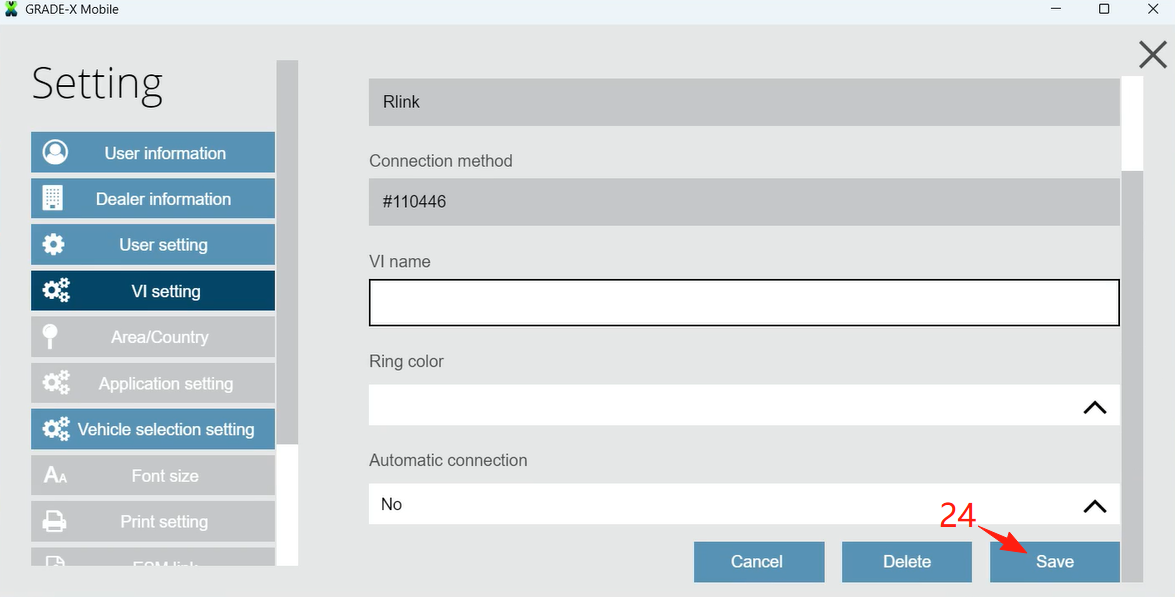
Task: Open the Vehicle selection setting menu
Action: [153, 429]
